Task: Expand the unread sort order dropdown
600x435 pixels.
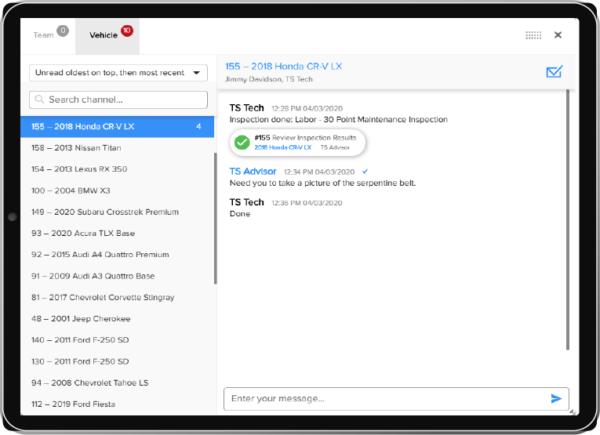Action: click(x=117, y=73)
